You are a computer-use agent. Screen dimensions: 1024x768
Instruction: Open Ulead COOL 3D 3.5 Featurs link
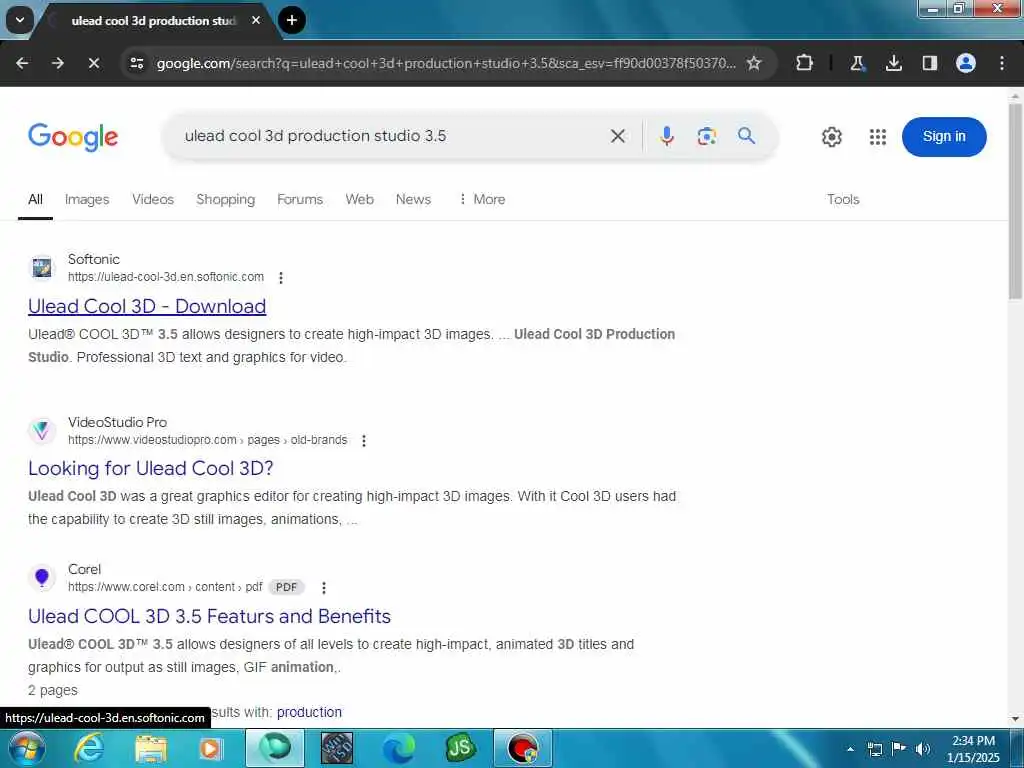tap(210, 616)
